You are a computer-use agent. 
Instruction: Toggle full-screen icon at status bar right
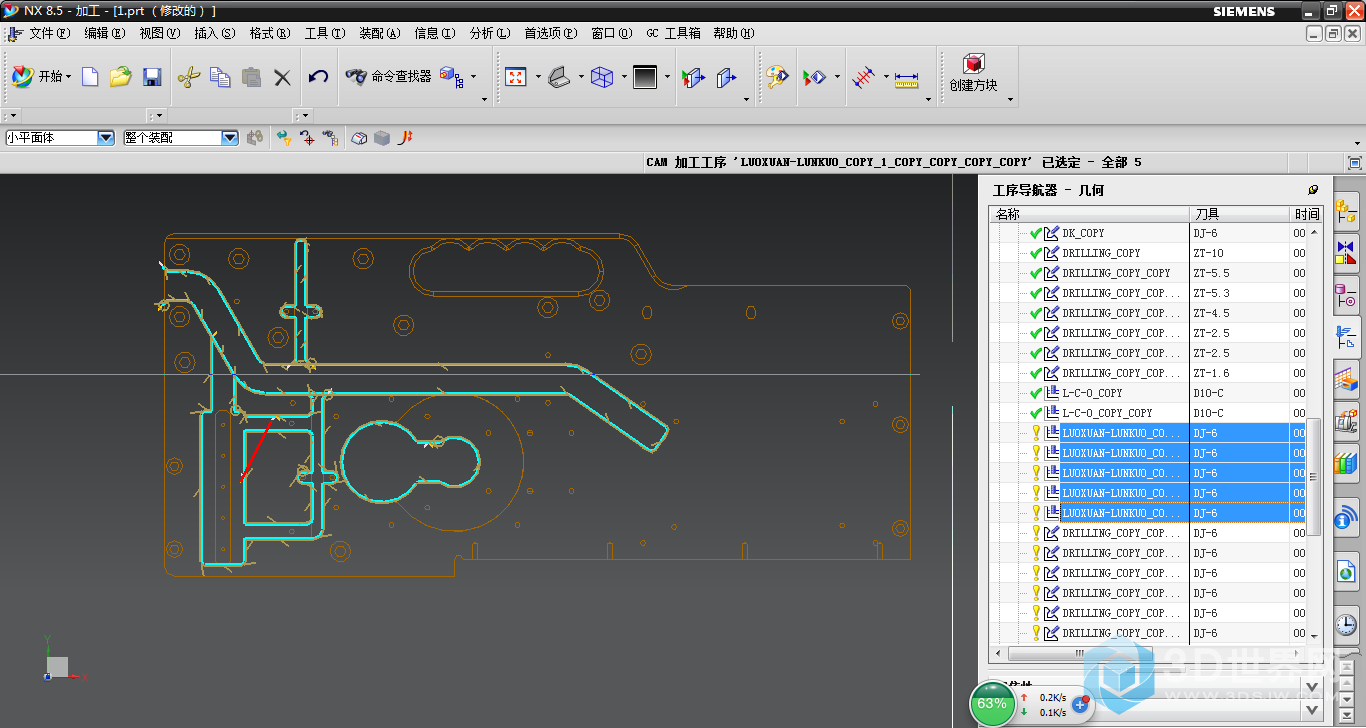pos(1355,162)
